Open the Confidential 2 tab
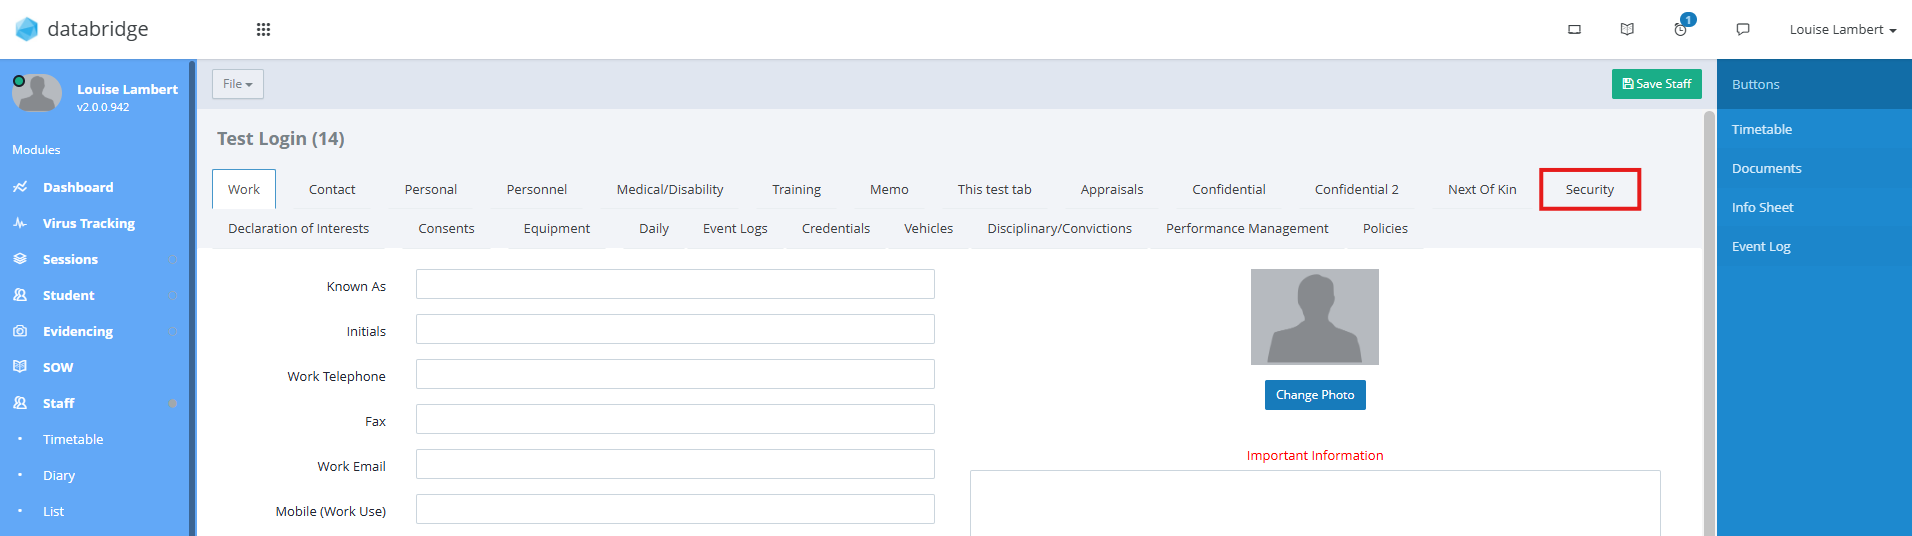Viewport: 1912px width, 536px height. [1357, 189]
